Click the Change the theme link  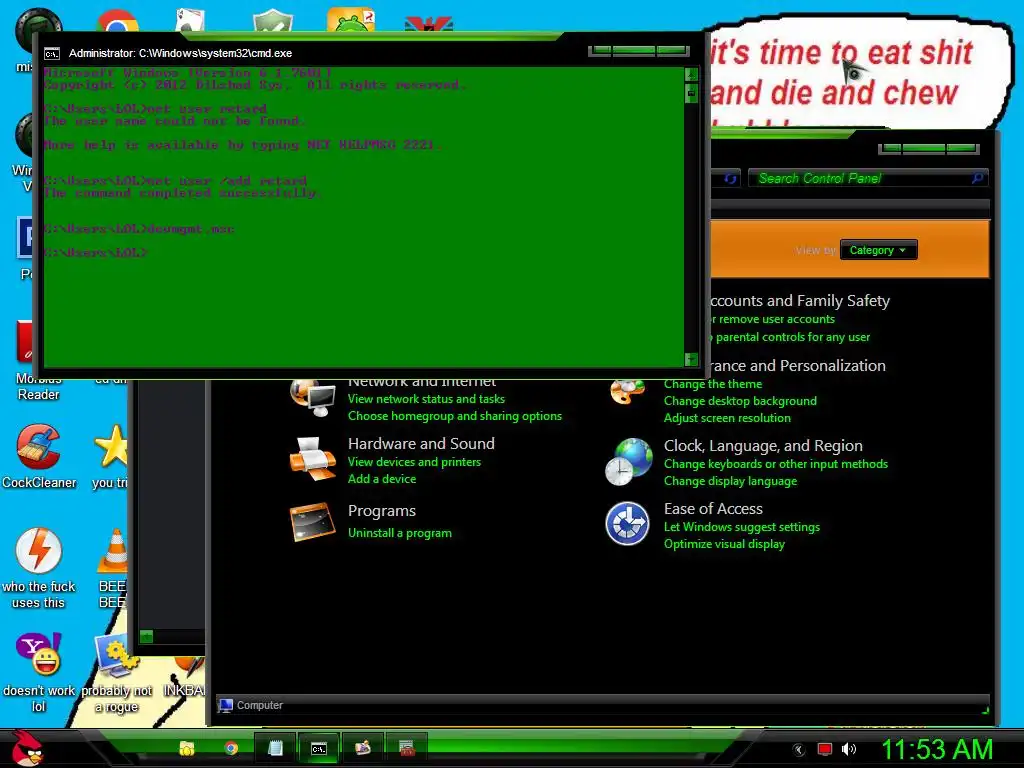coord(712,384)
